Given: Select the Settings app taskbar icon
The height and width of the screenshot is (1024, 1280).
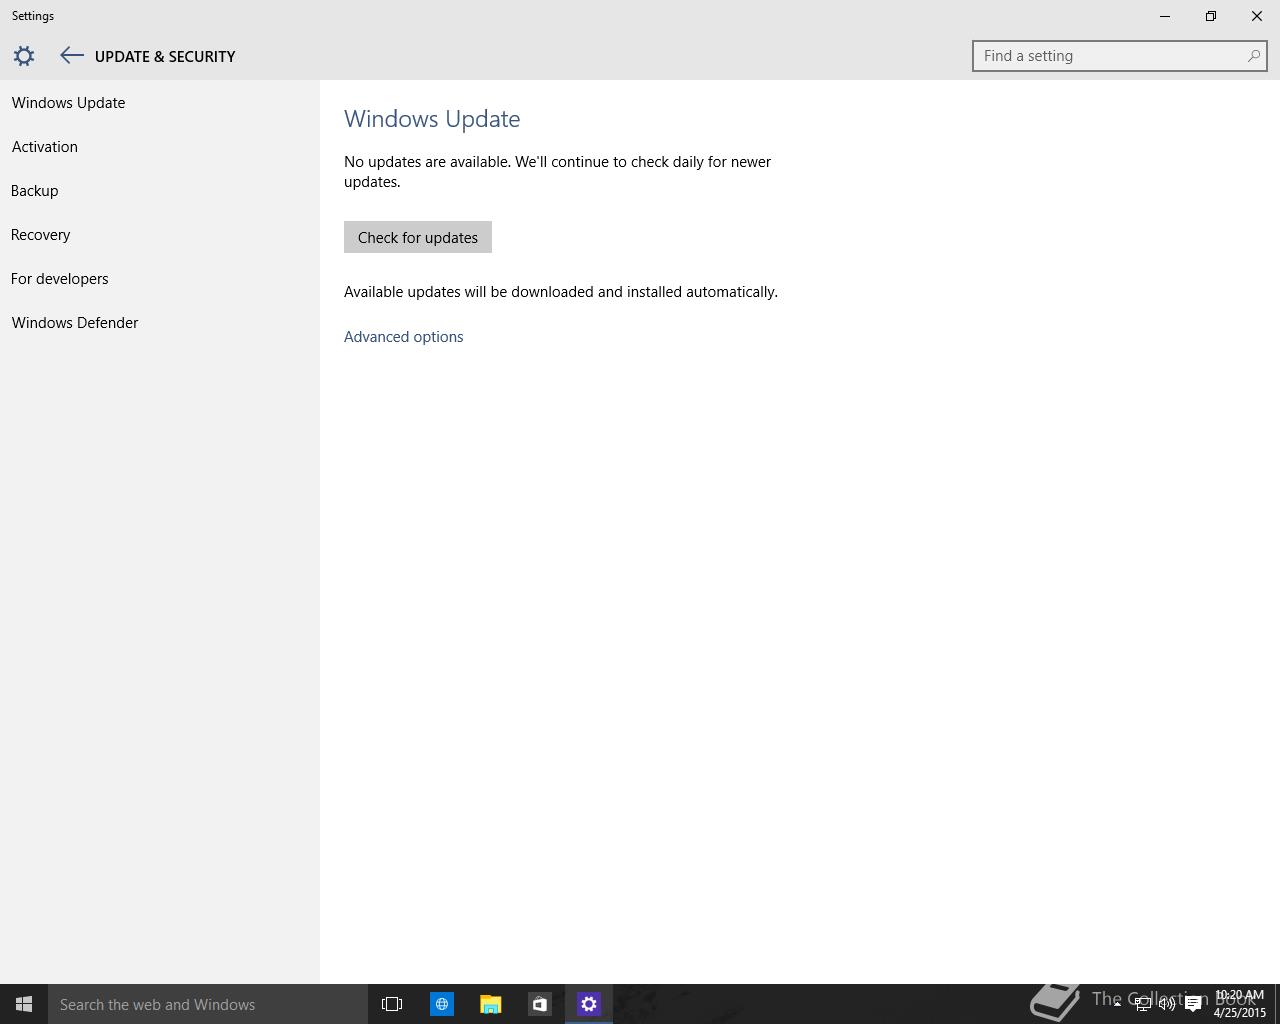Looking at the screenshot, I should pyautogui.click(x=589, y=1004).
